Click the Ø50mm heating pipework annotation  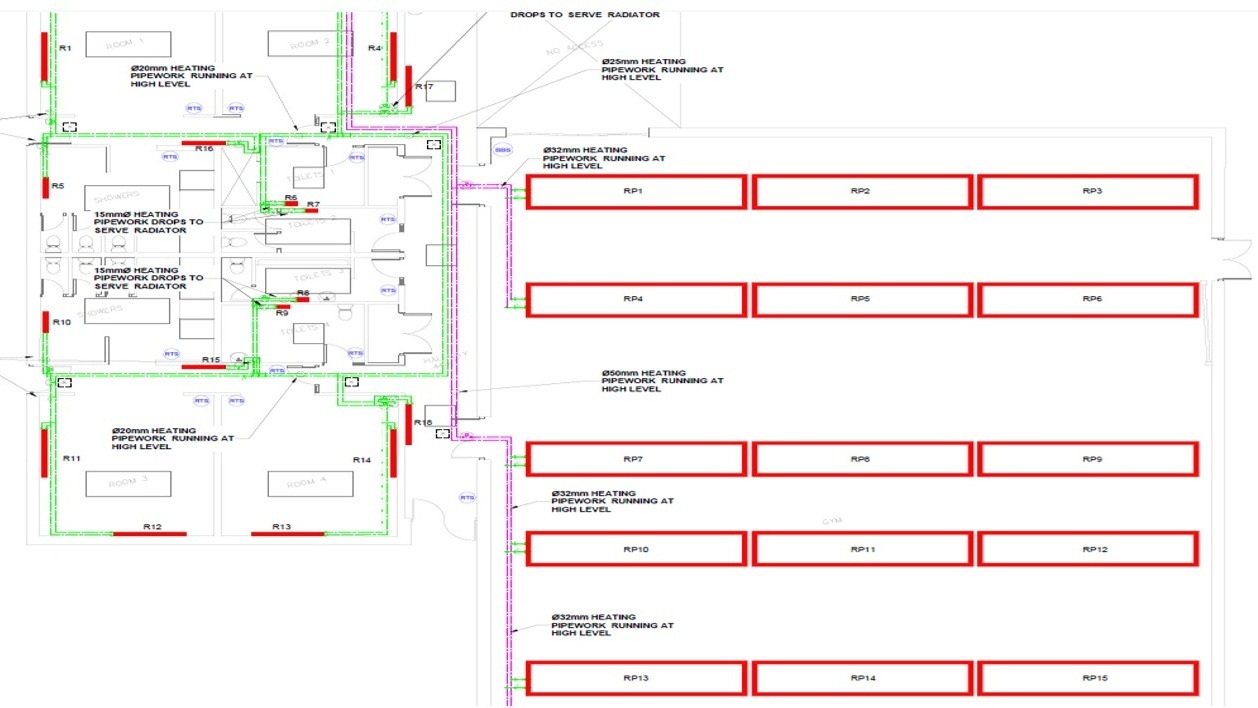pos(660,381)
